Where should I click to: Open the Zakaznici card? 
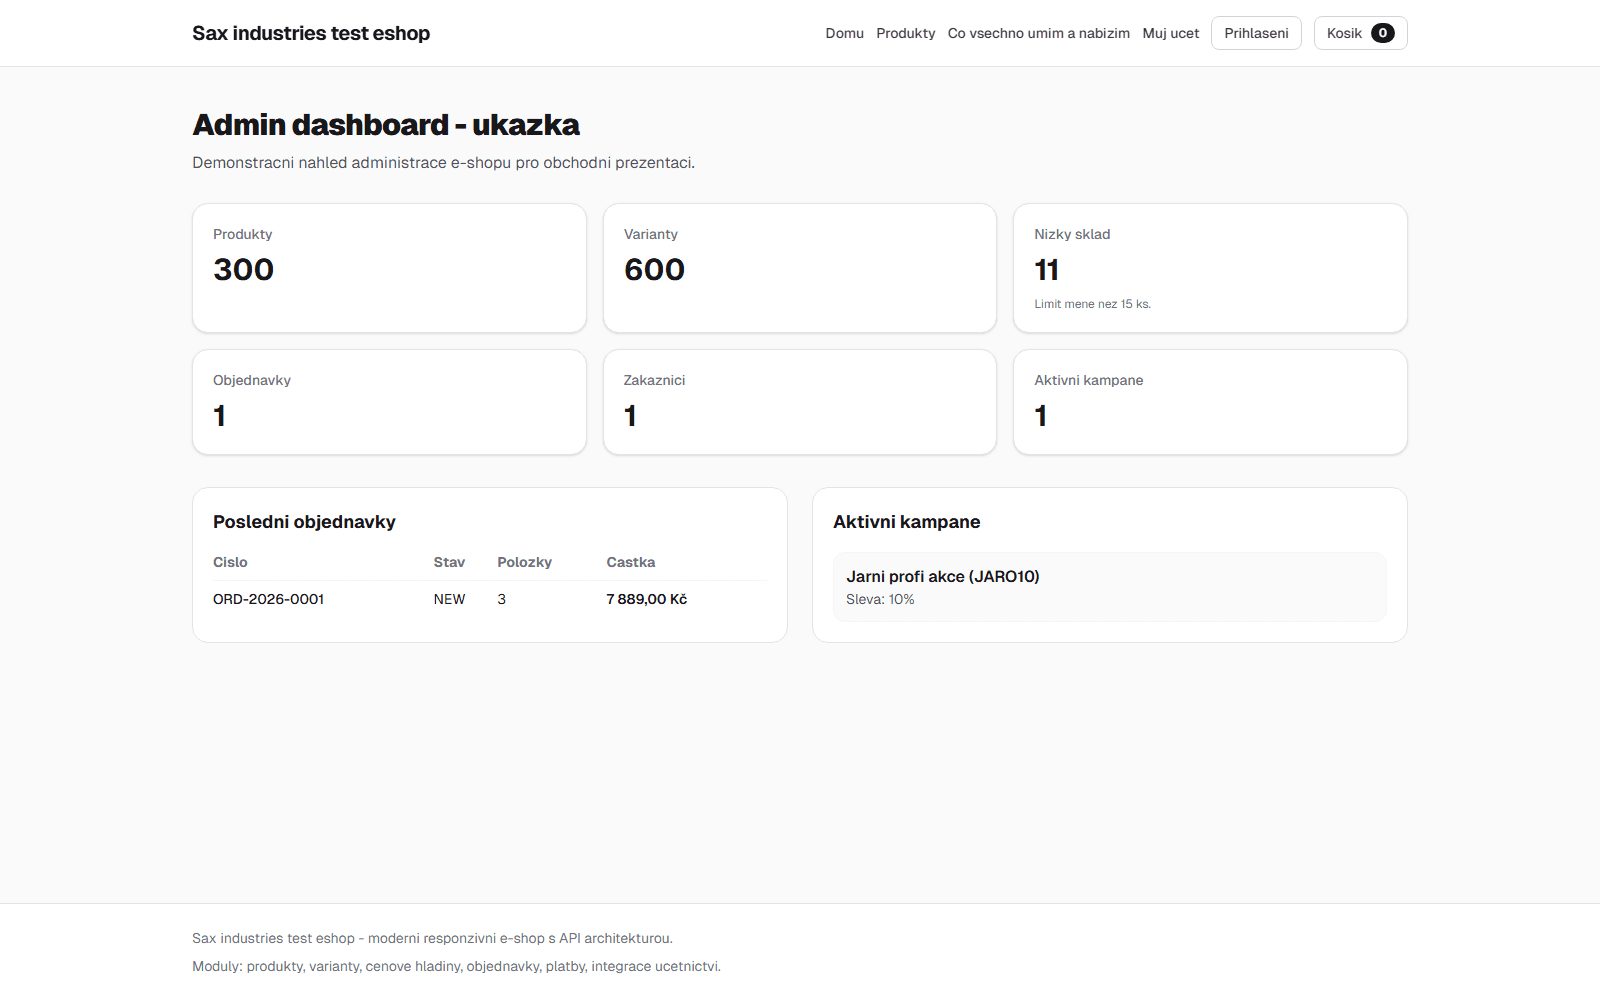coord(799,402)
